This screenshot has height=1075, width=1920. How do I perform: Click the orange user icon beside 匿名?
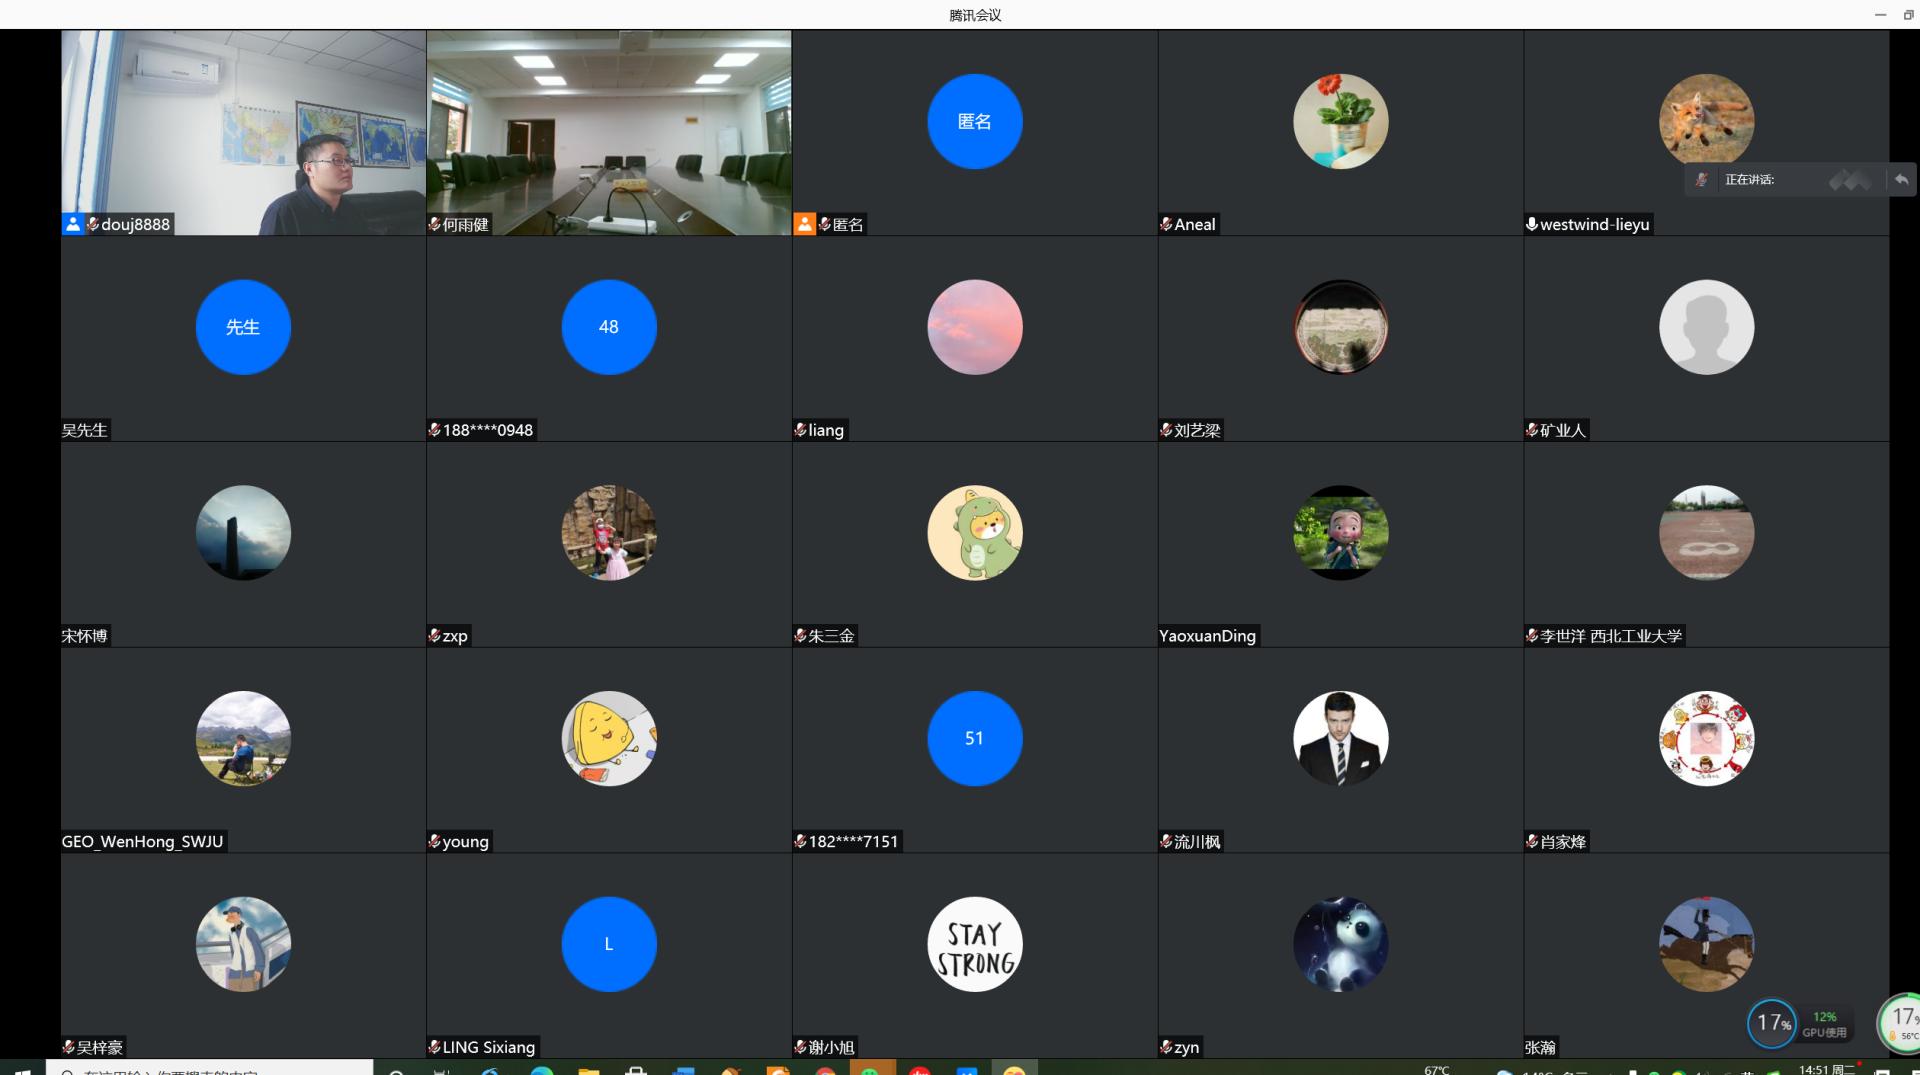point(804,224)
